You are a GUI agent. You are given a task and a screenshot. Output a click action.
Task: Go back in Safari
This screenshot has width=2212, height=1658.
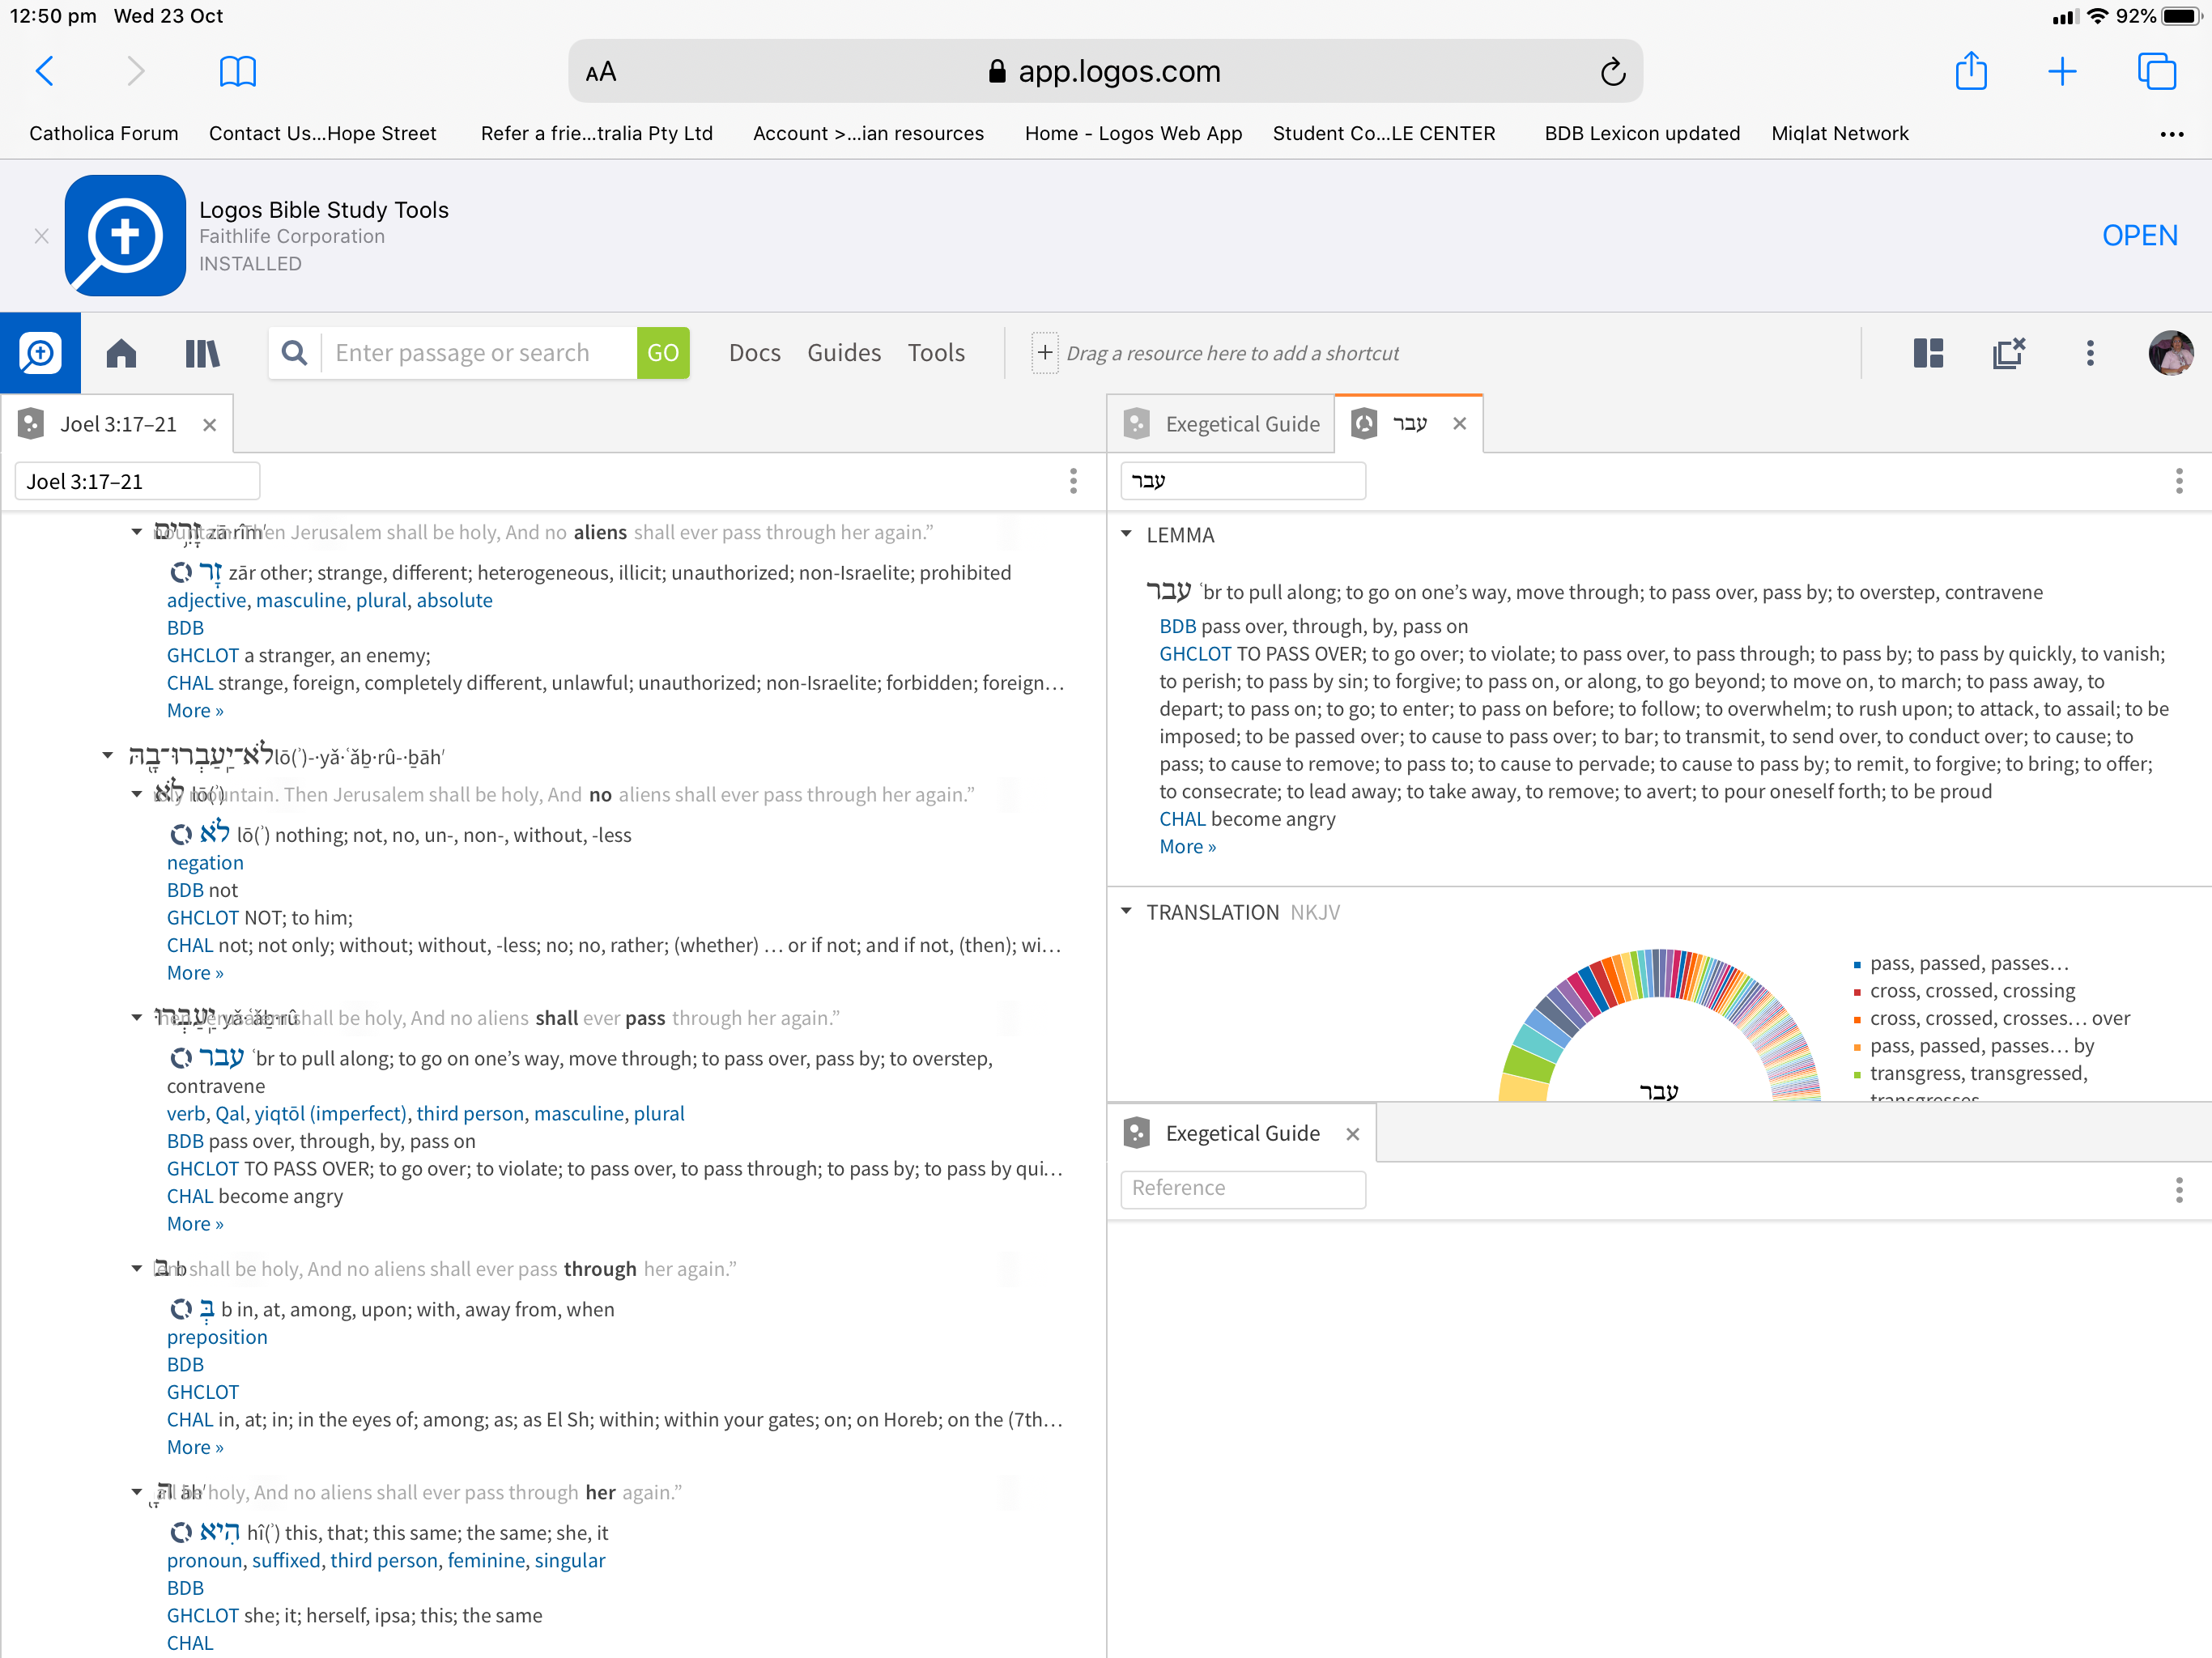[45, 71]
